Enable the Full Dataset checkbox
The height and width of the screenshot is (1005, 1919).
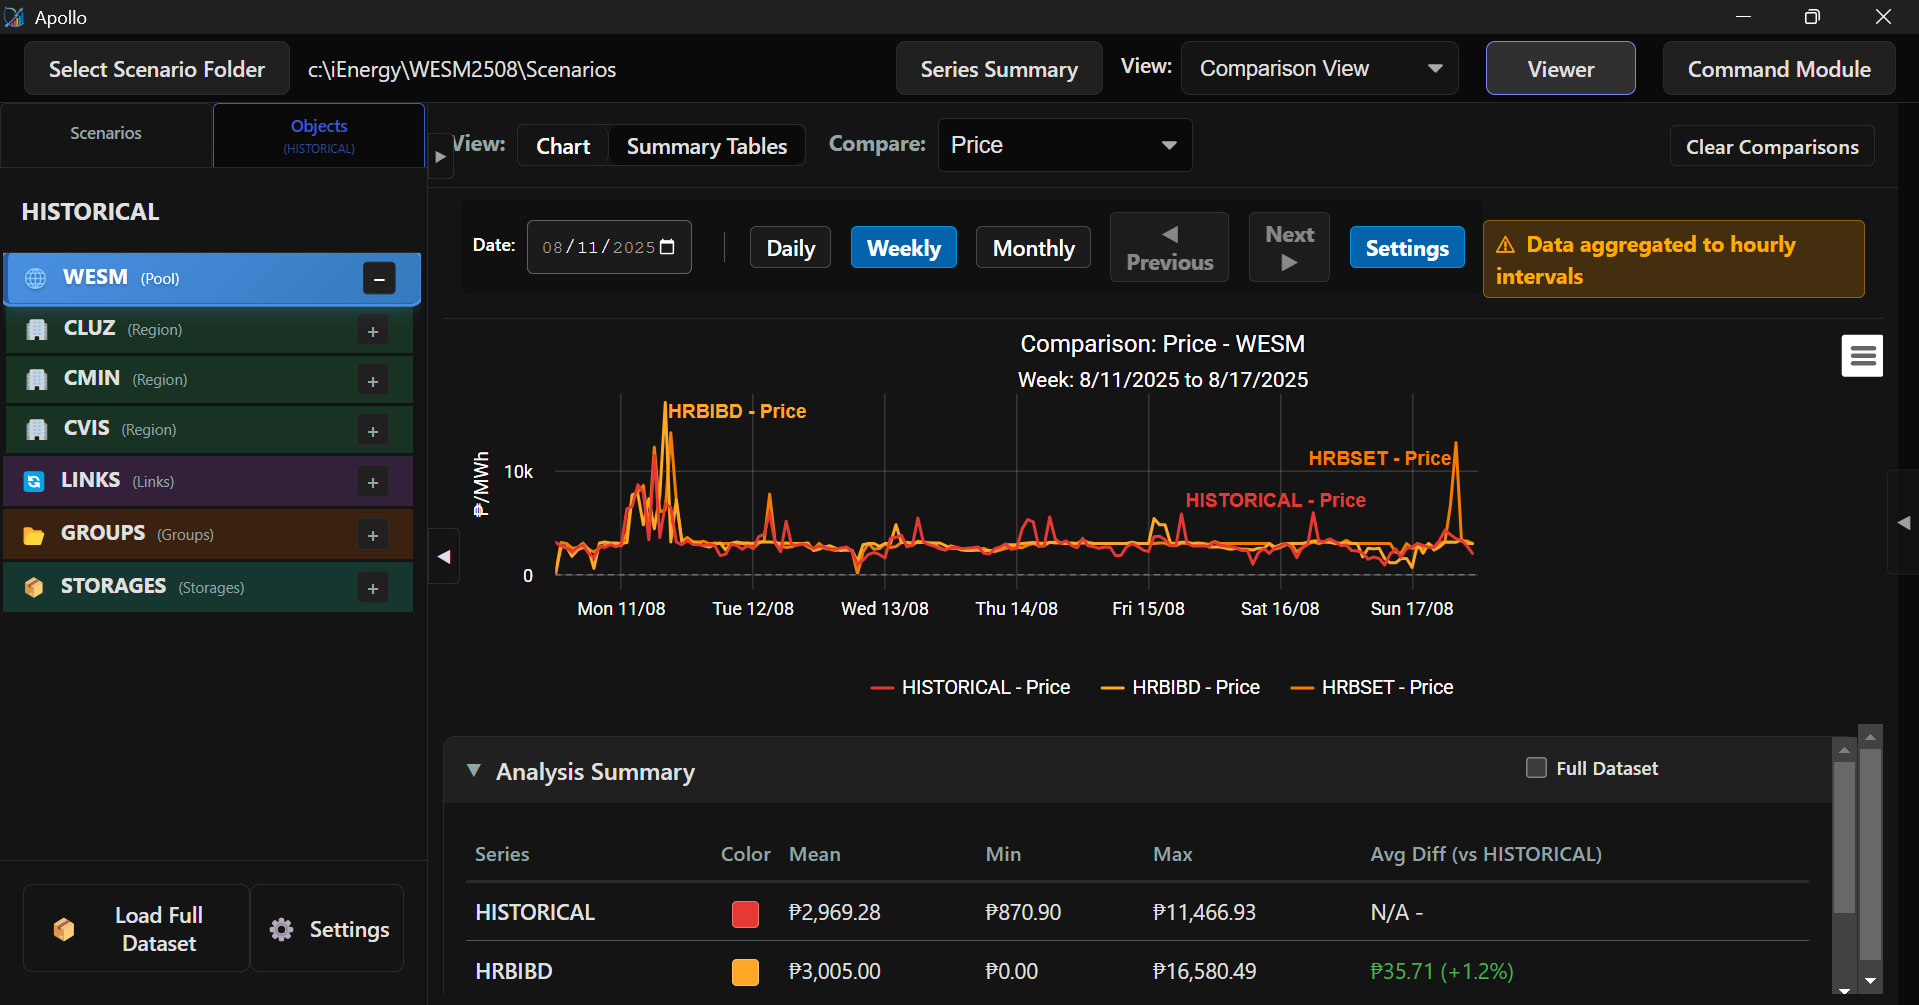[1536, 768]
